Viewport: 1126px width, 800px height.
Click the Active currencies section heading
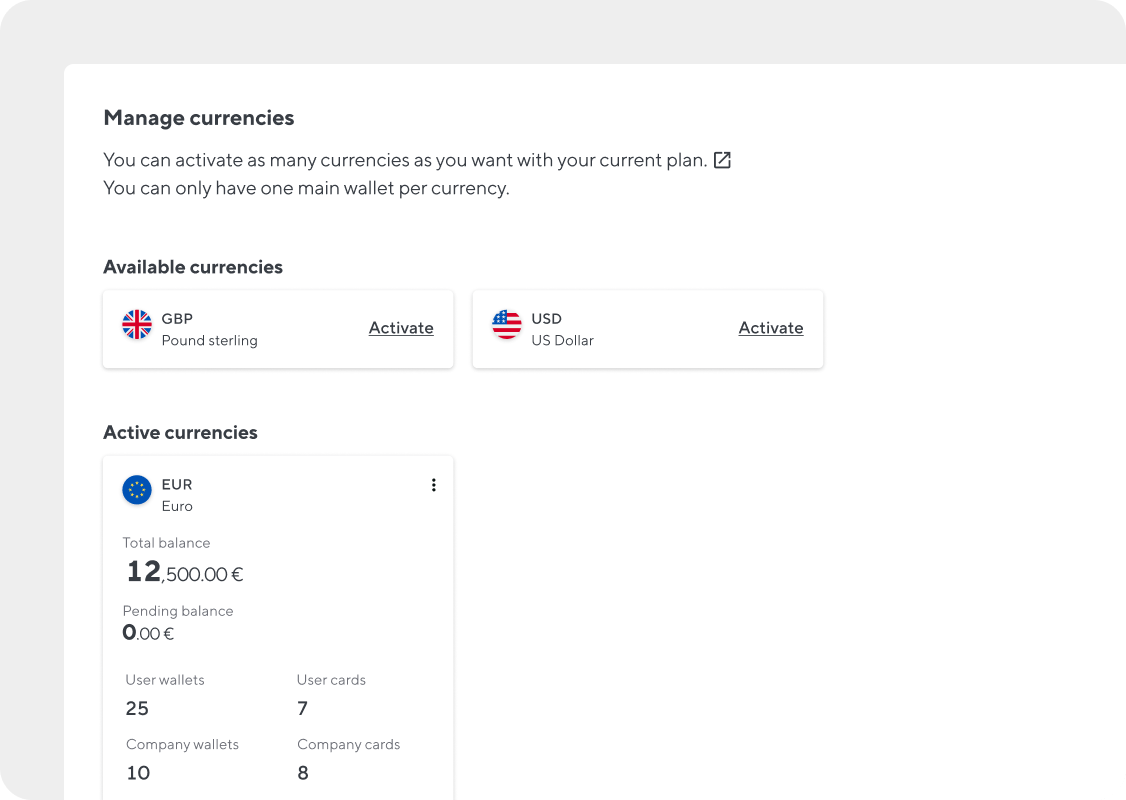180,433
